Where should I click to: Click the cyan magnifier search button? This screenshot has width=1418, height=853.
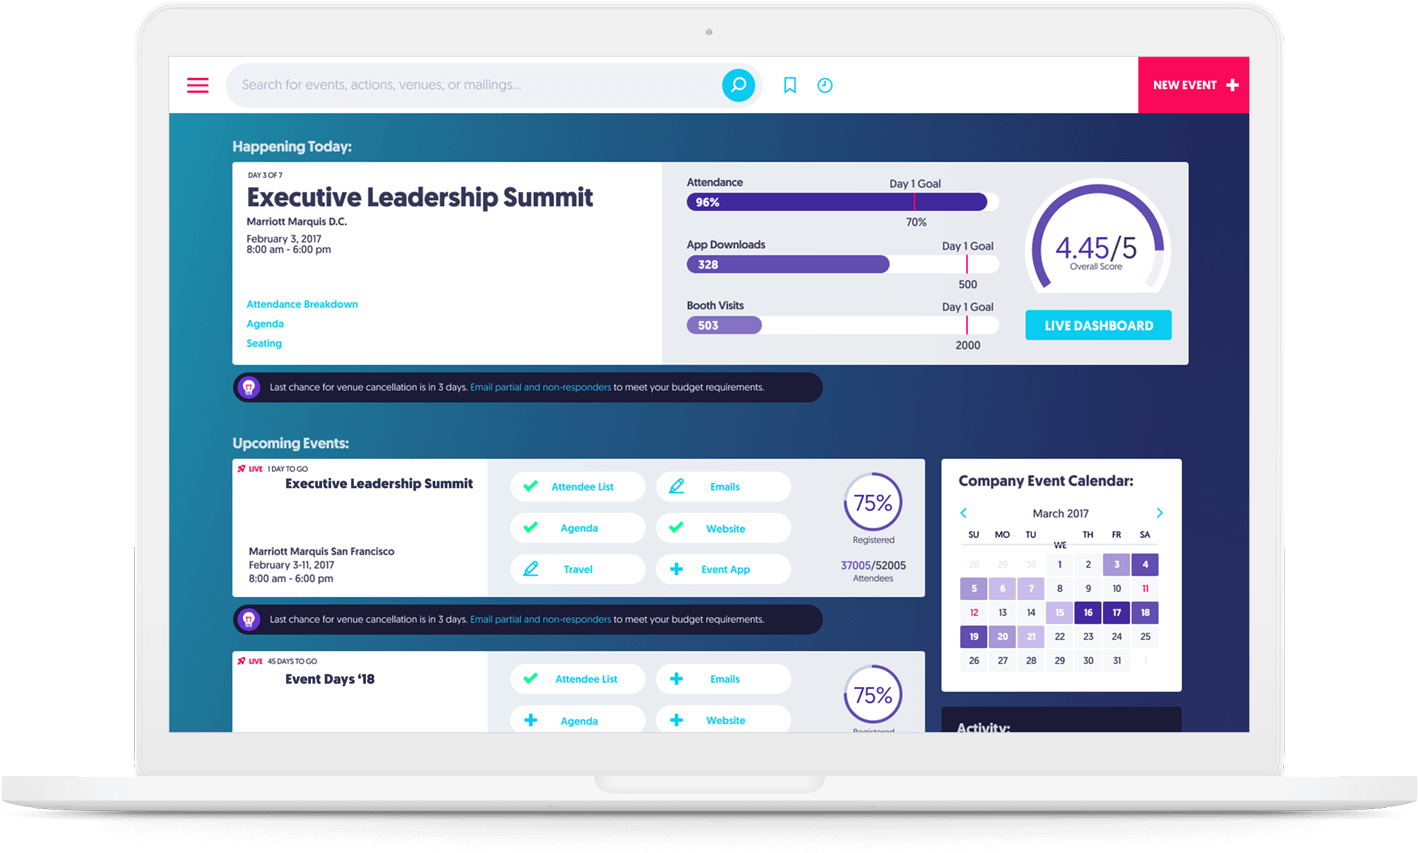point(738,85)
